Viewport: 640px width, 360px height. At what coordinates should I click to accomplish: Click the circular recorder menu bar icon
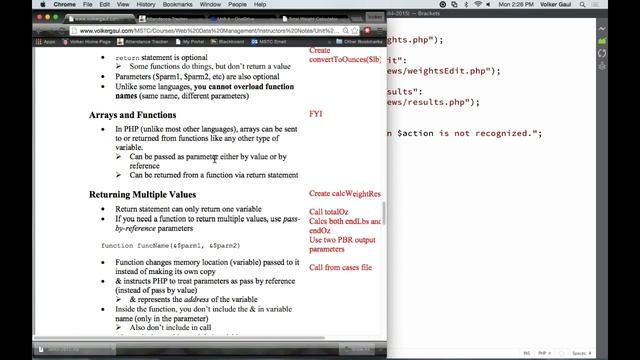[x=443, y=4]
